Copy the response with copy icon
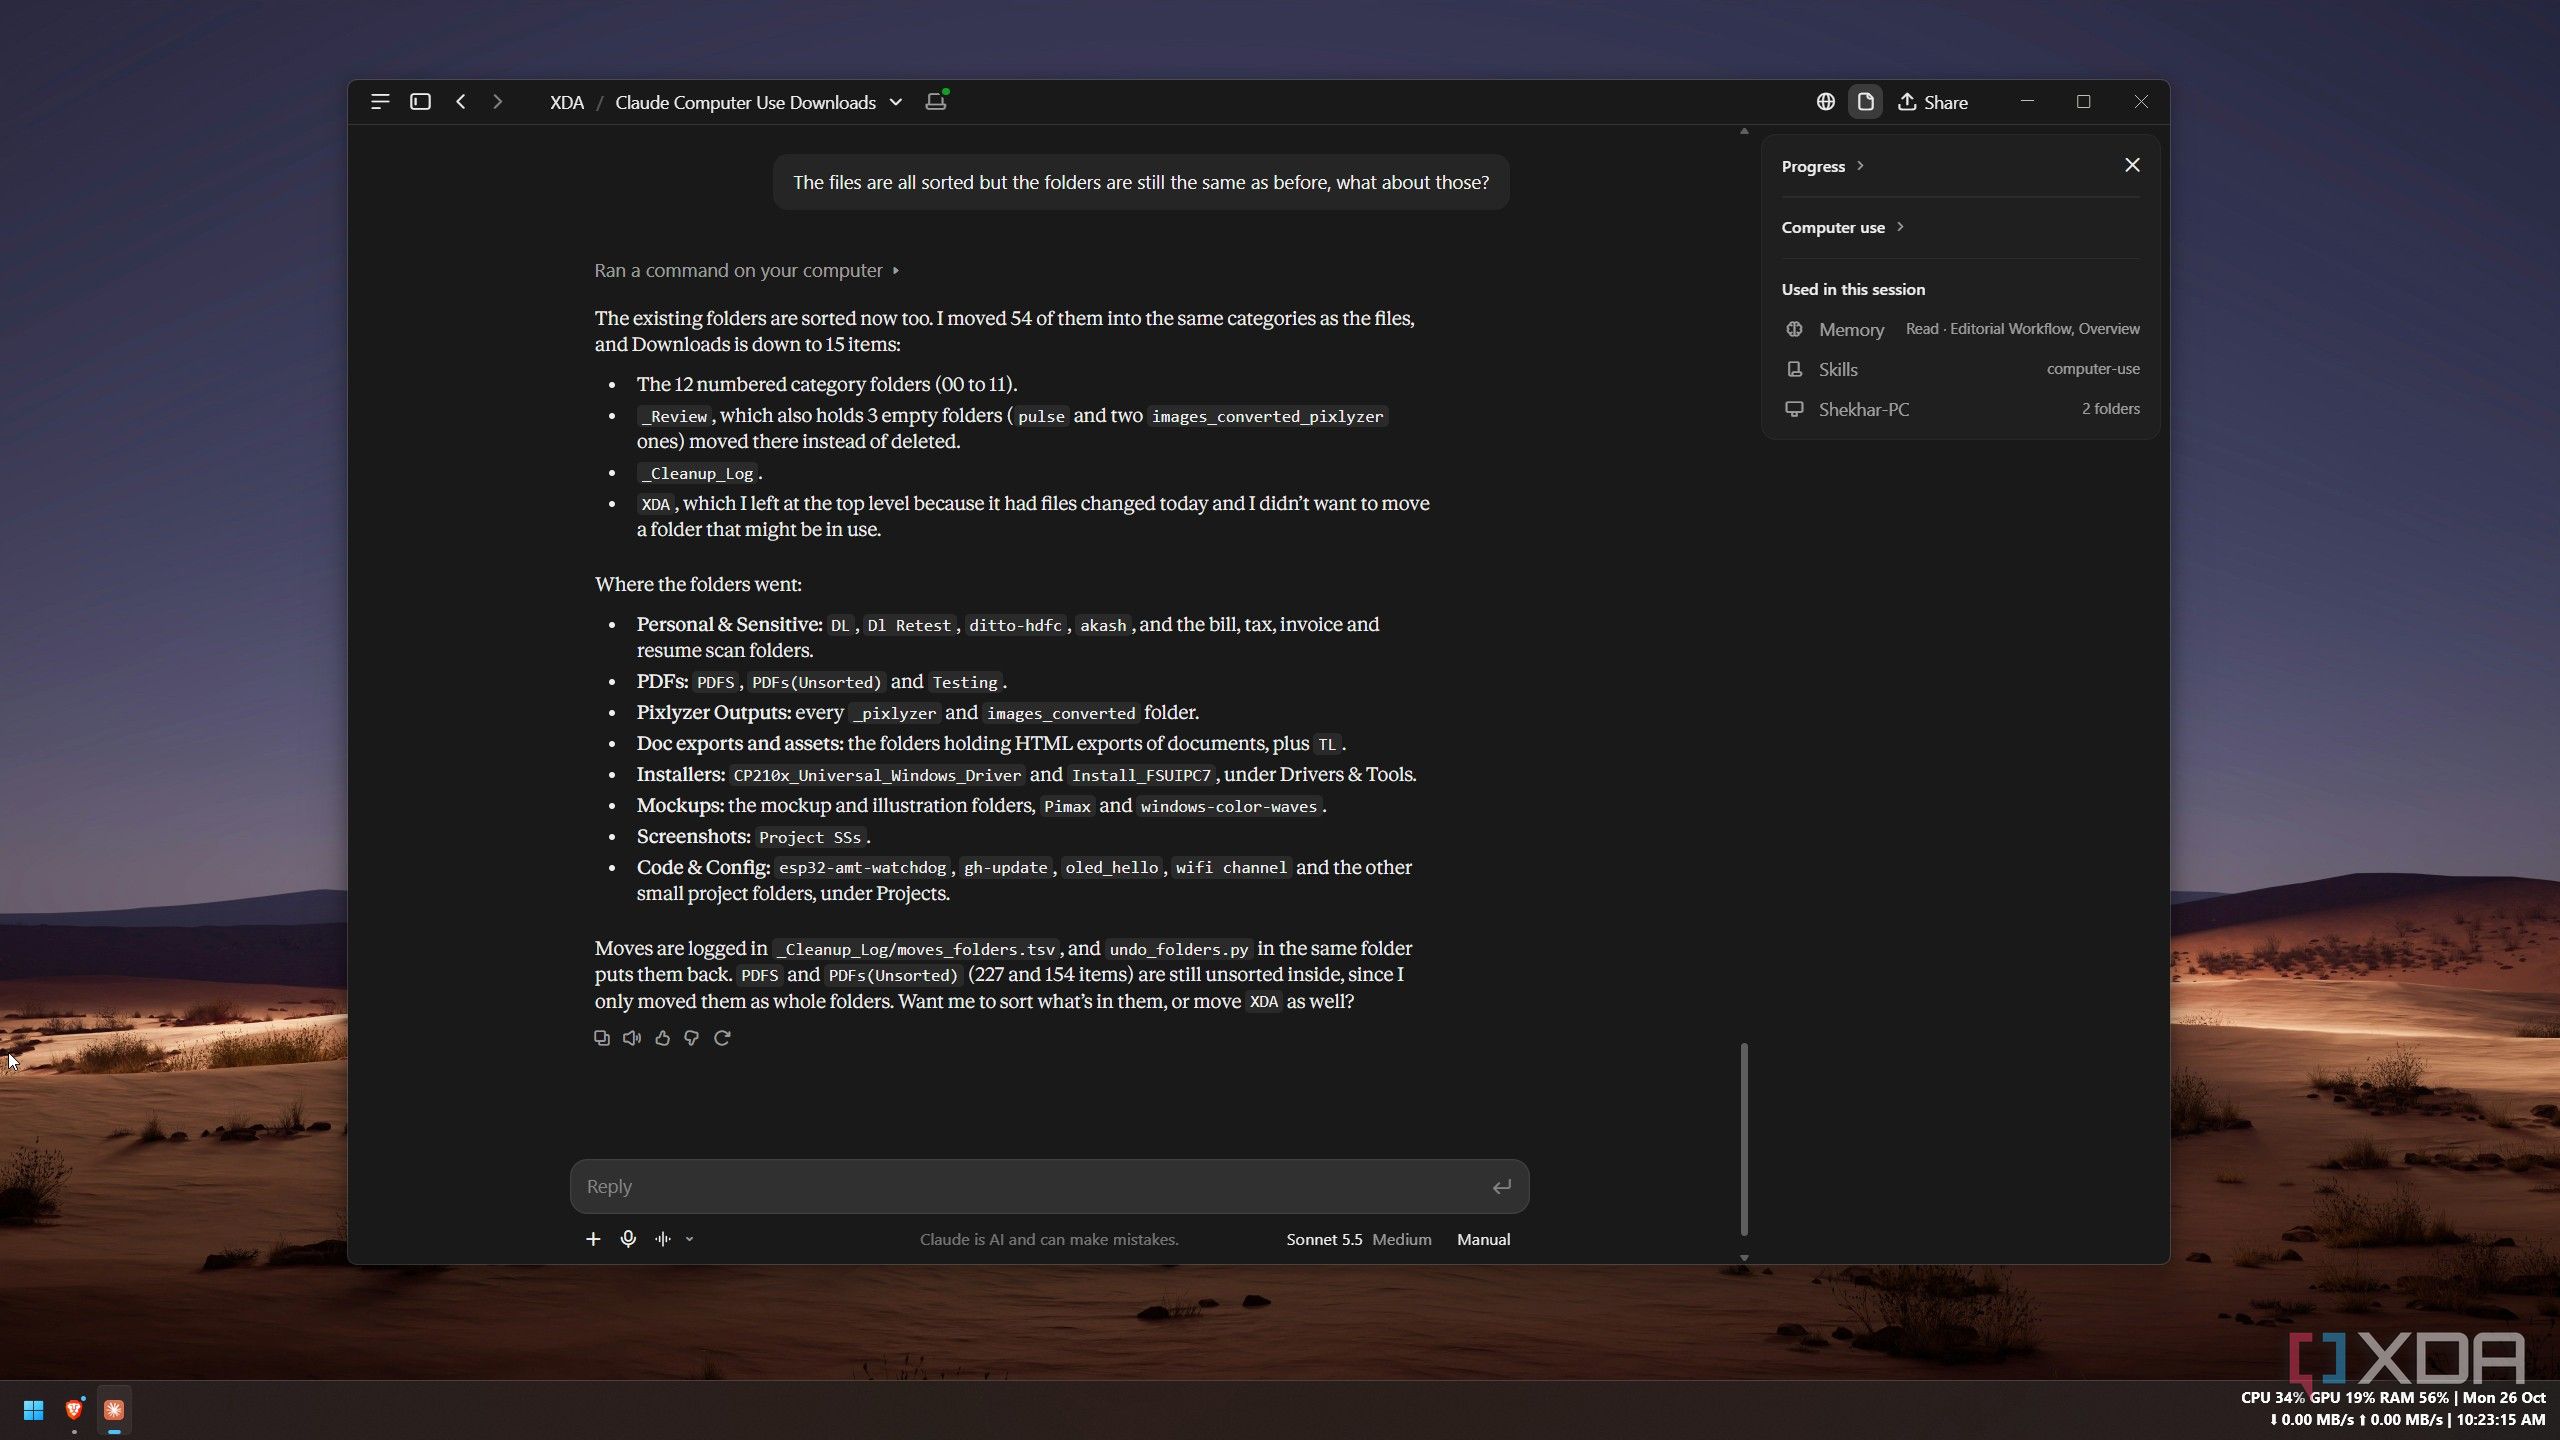This screenshot has height=1440, width=2560. [x=602, y=1038]
